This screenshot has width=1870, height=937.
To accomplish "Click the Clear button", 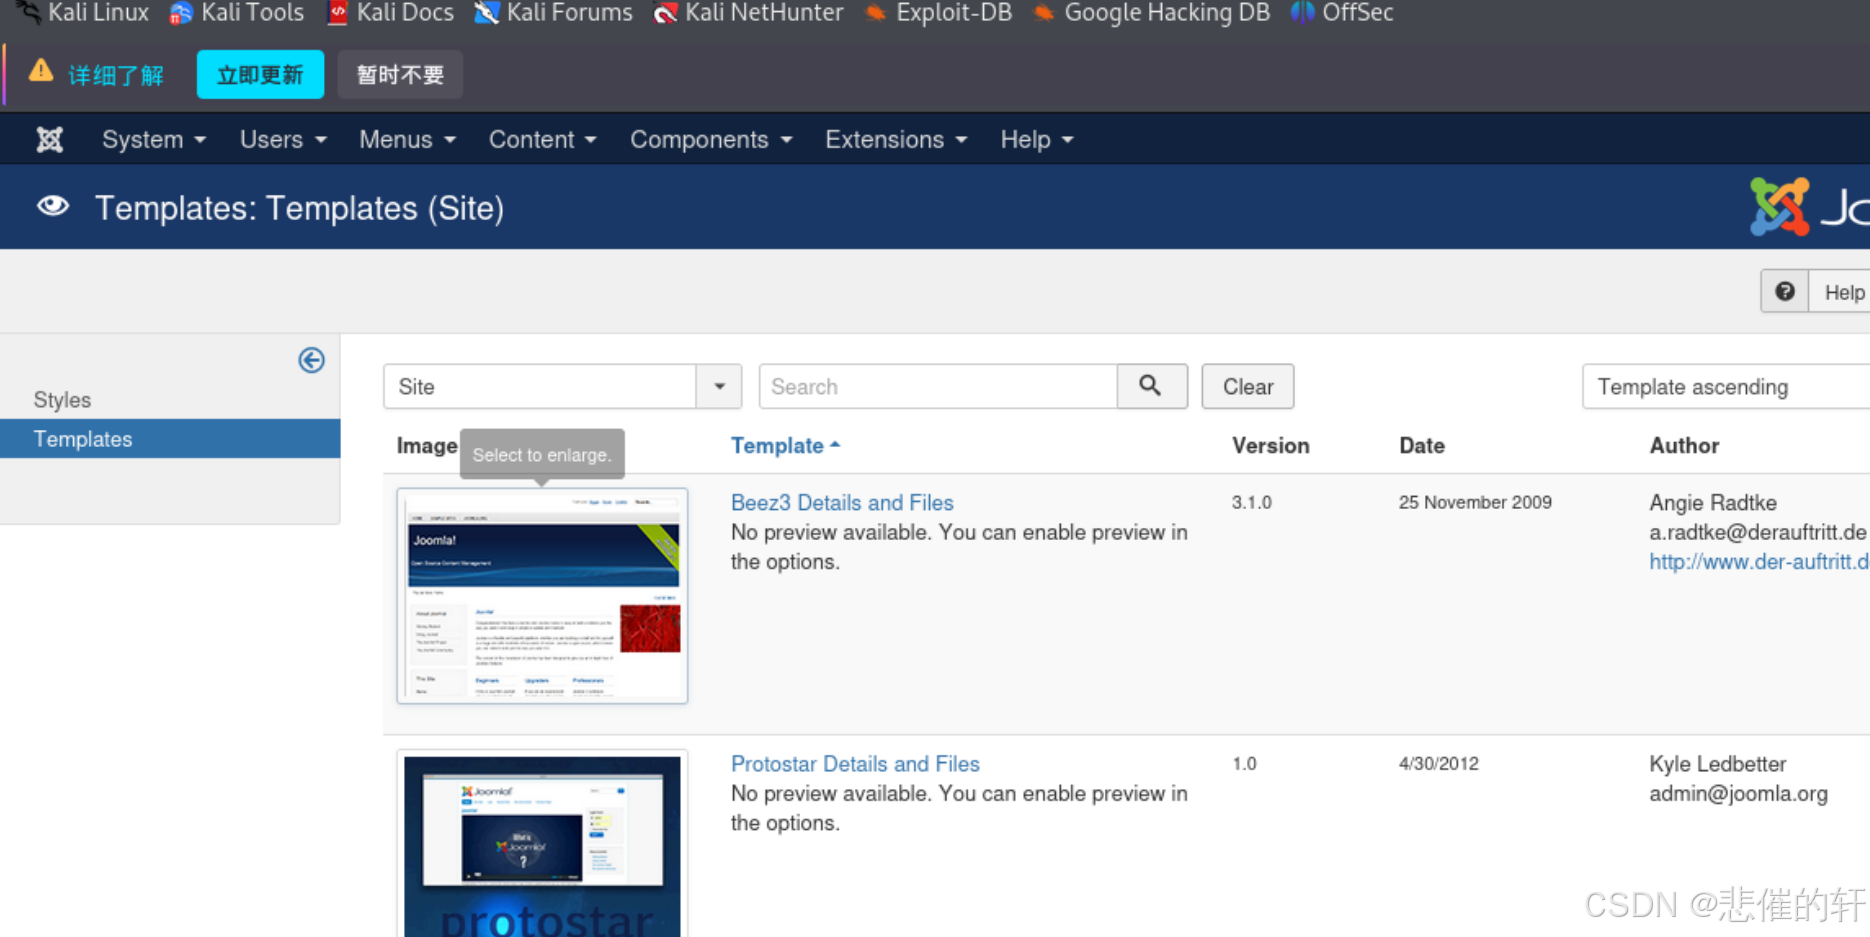I will pyautogui.click(x=1247, y=386).
